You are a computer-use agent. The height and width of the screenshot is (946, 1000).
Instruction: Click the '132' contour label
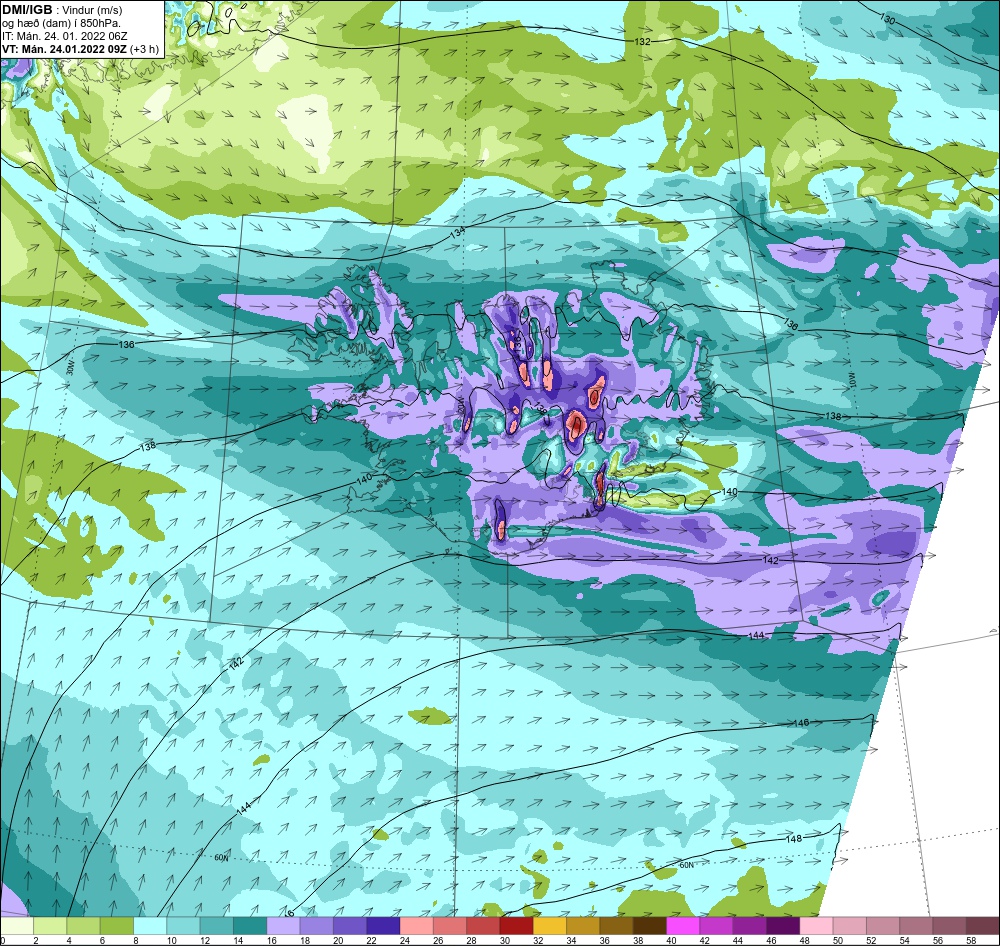pos(643,41)
